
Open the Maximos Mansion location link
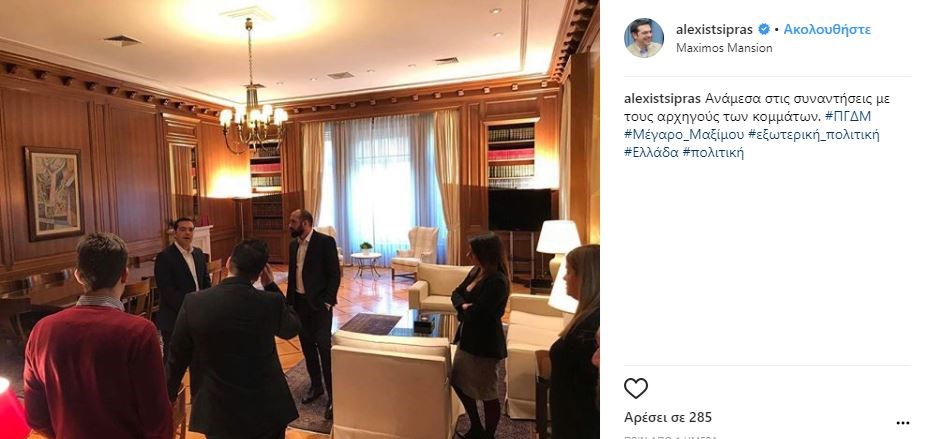(x=724, y=48)
